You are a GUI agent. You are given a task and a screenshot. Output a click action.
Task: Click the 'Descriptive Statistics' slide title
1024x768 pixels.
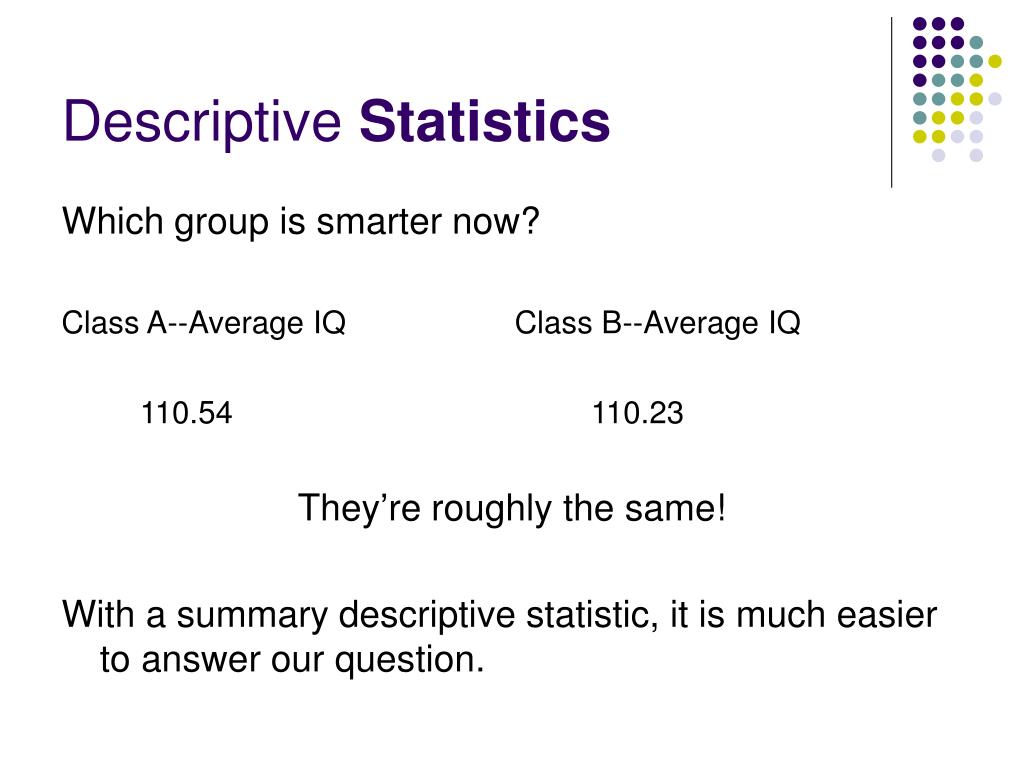pos(336,122)
